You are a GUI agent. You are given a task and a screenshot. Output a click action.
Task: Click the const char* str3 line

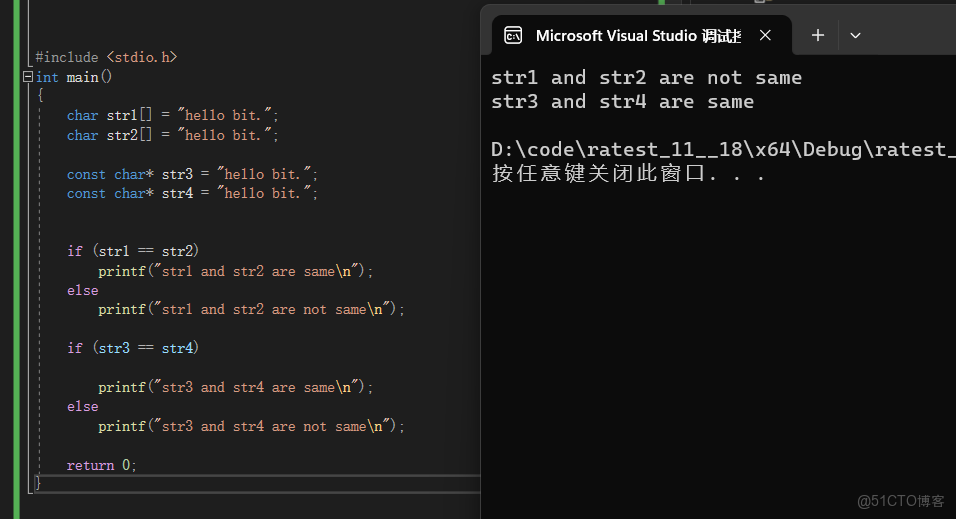(192, 174)
